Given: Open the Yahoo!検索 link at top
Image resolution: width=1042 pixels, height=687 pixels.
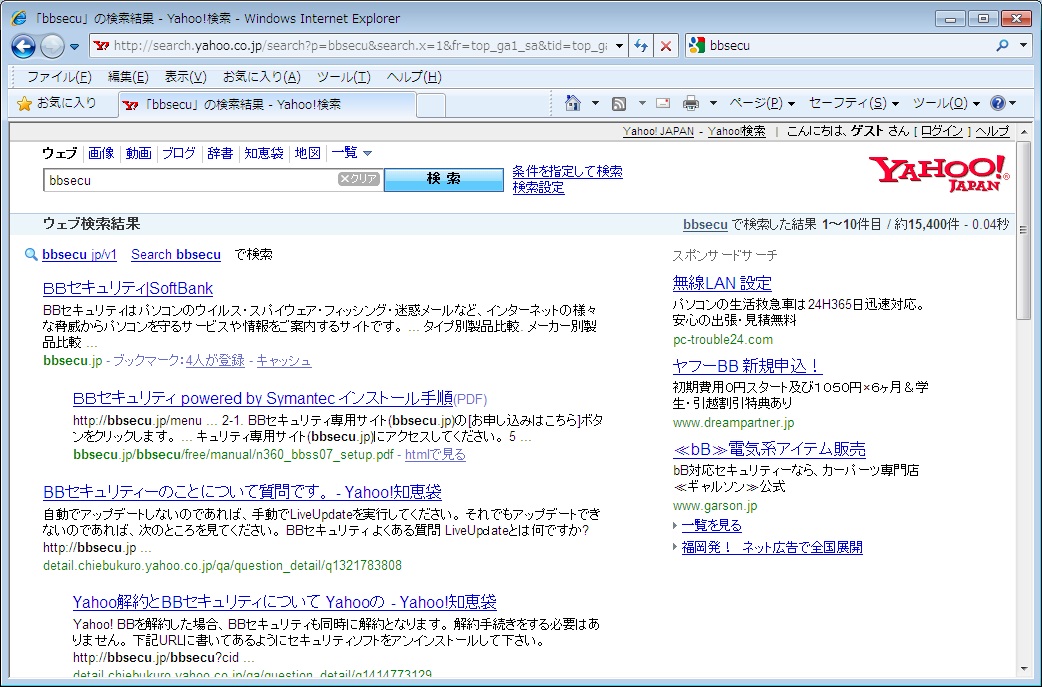Looking at the screenshot, I should pyautogui.click(x=736, y=132).
